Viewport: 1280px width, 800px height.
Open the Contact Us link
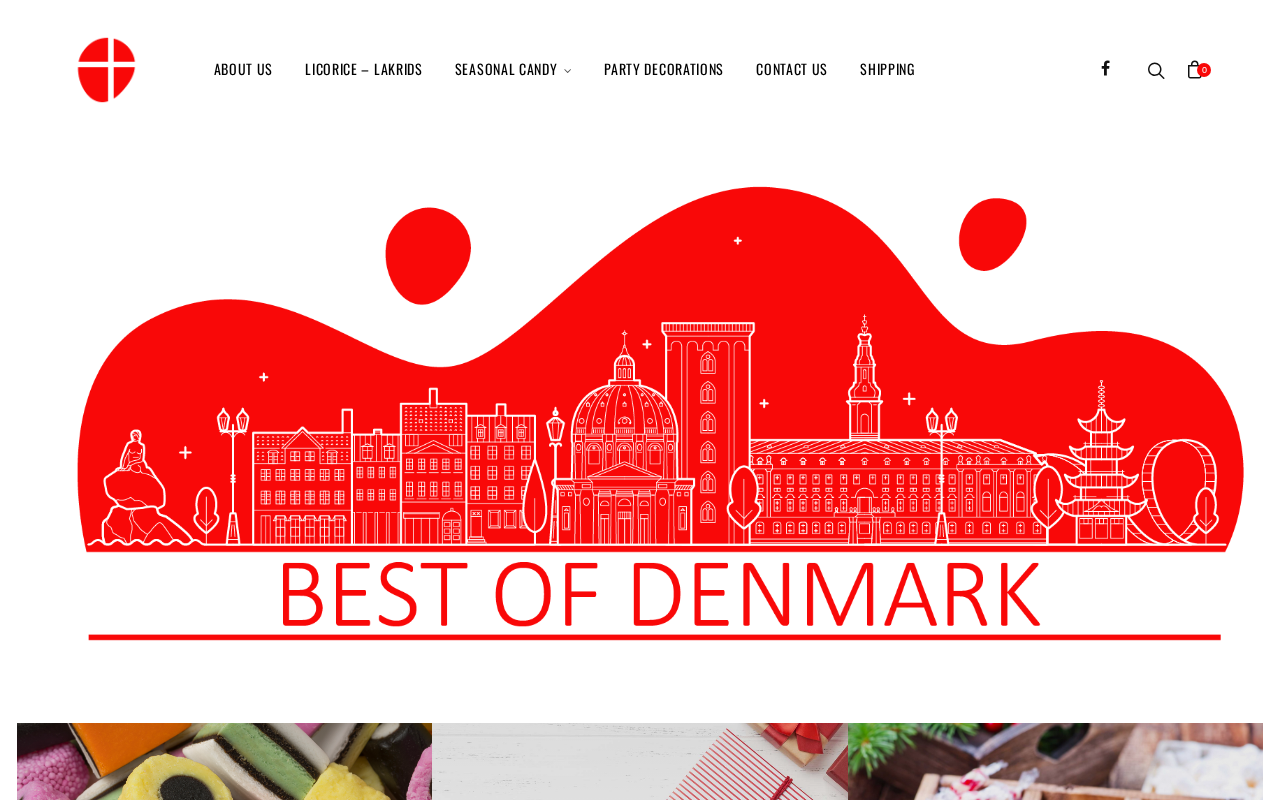click(792, 69)
